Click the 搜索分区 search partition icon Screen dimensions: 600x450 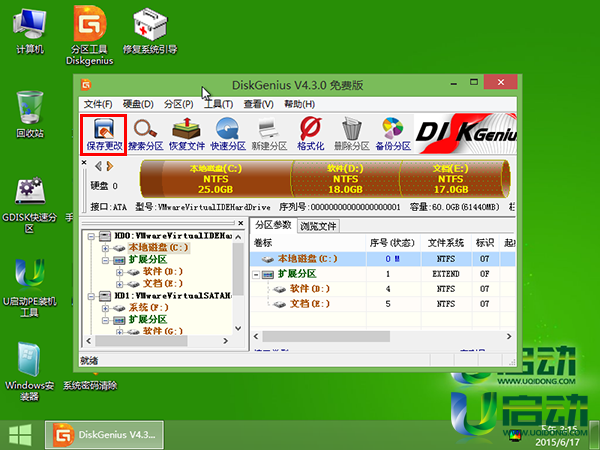pos(145,135)
